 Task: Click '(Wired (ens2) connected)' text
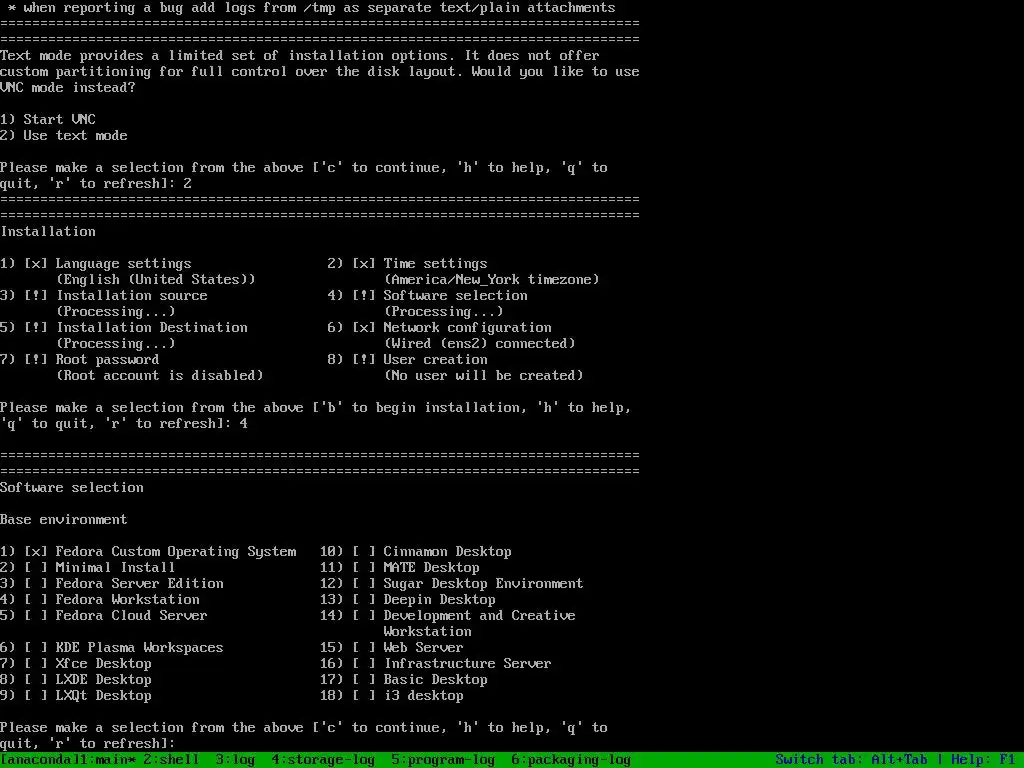[x=479, y=344]
